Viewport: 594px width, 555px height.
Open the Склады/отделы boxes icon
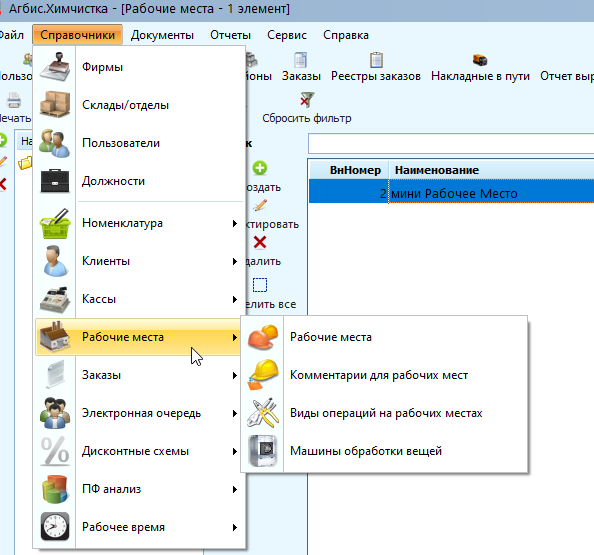(x=55, y=105)
